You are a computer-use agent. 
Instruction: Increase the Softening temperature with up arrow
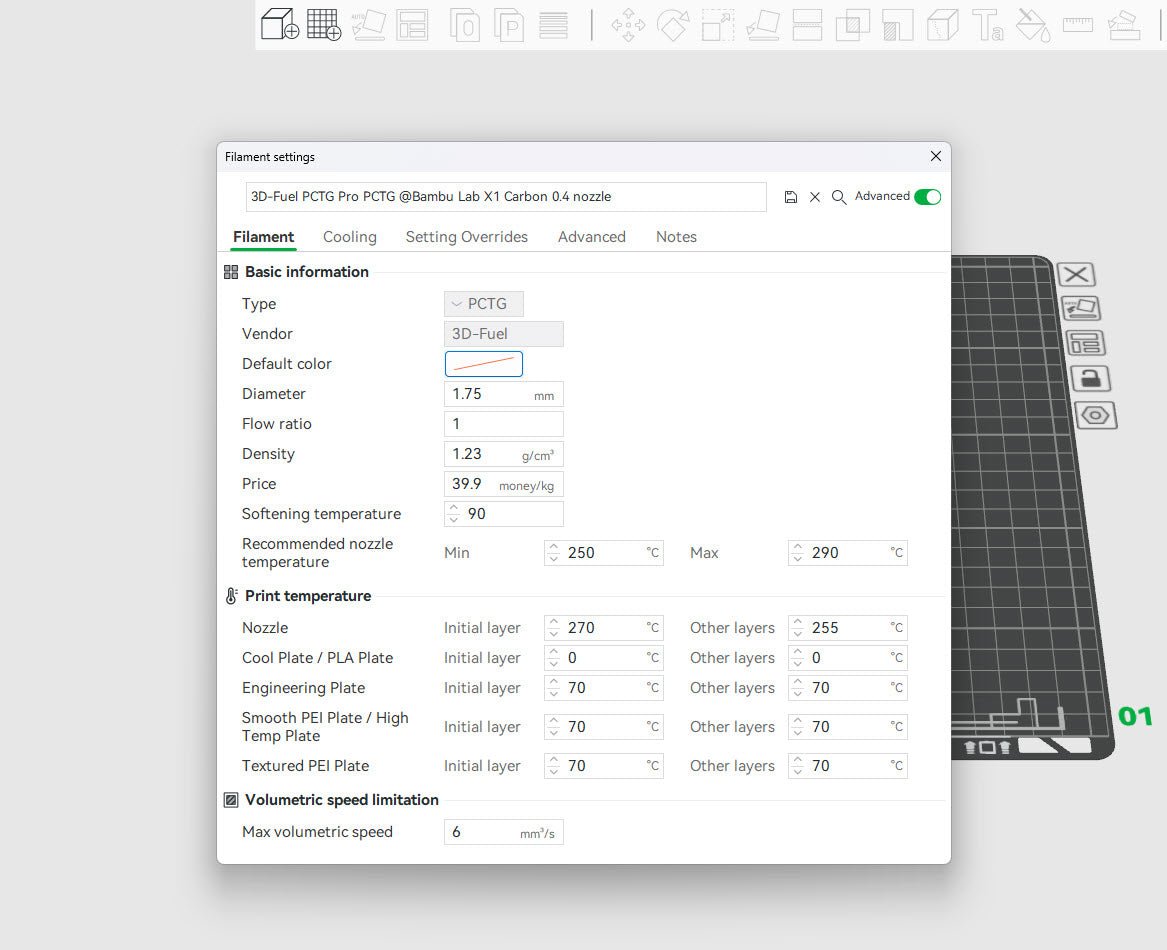pos(454,508)
